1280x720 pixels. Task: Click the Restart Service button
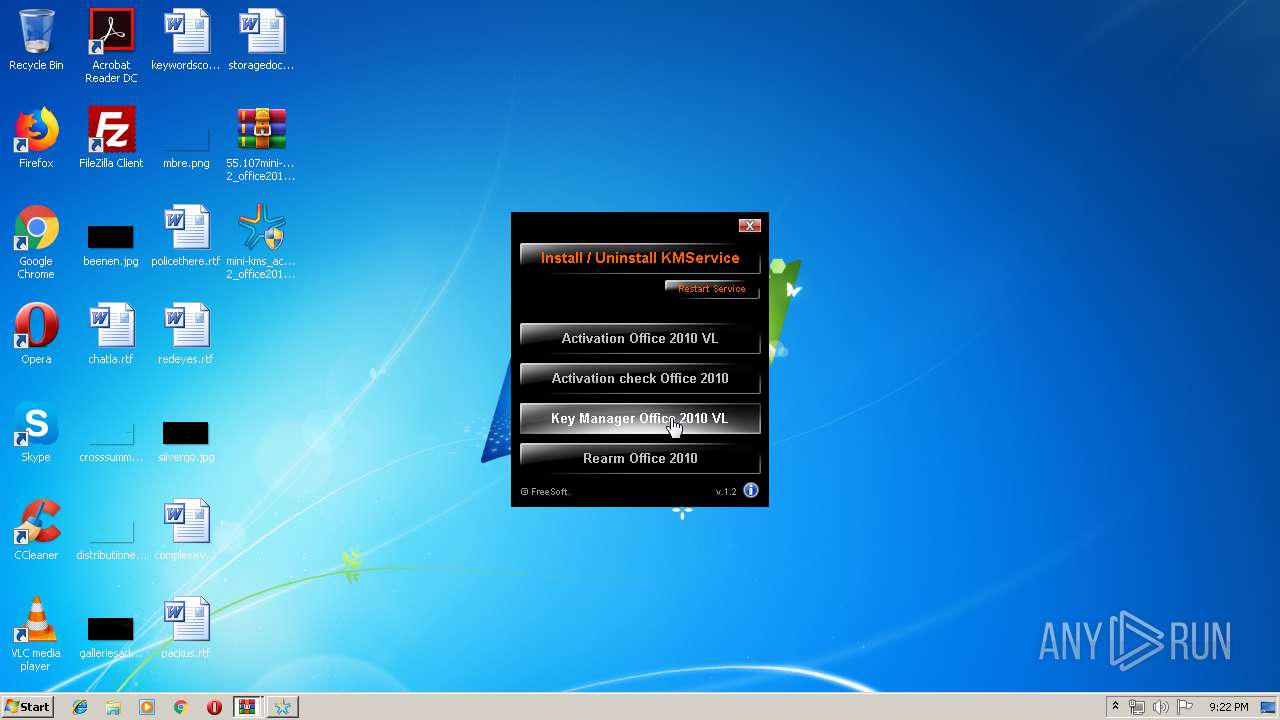coord(712,289)
